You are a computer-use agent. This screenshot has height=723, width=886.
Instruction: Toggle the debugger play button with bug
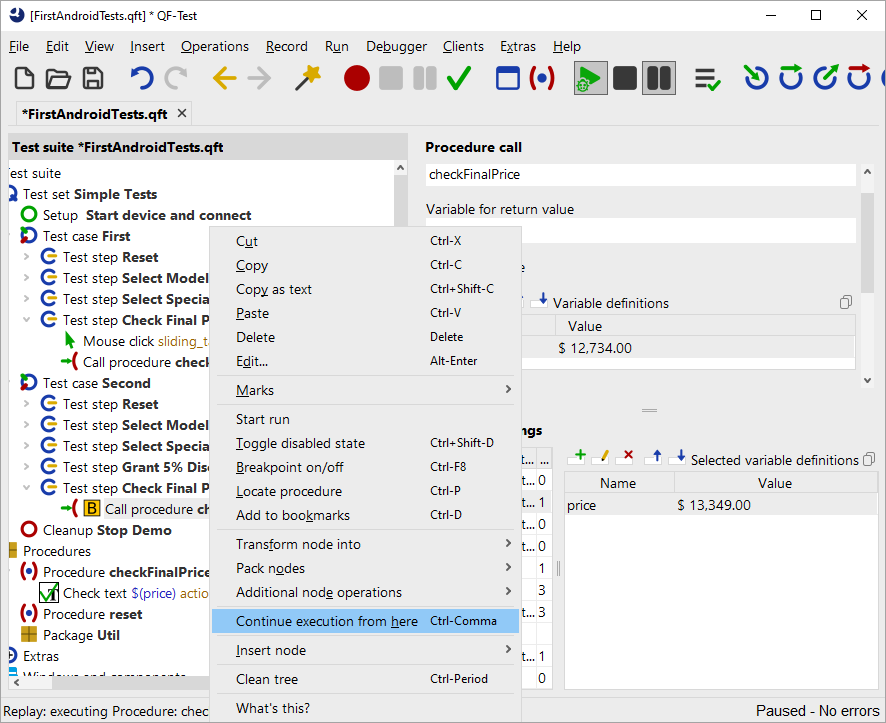(590, 78)
